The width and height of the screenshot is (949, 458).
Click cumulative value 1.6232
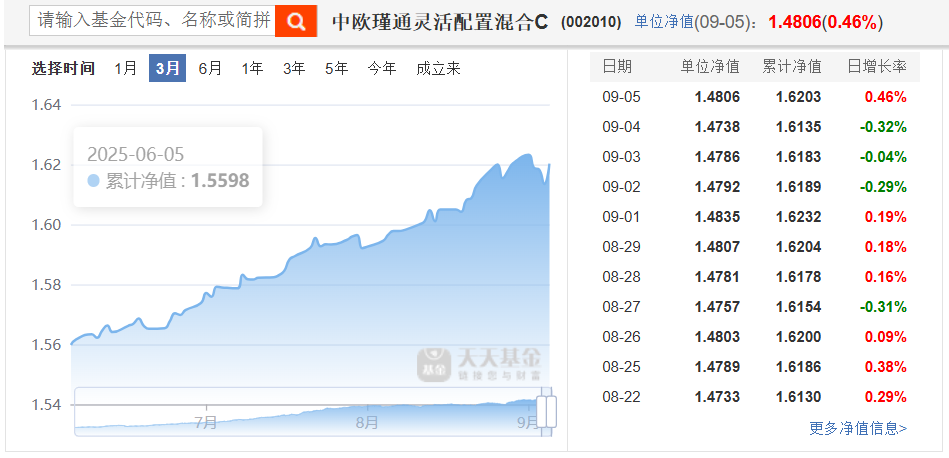[799, 217]
